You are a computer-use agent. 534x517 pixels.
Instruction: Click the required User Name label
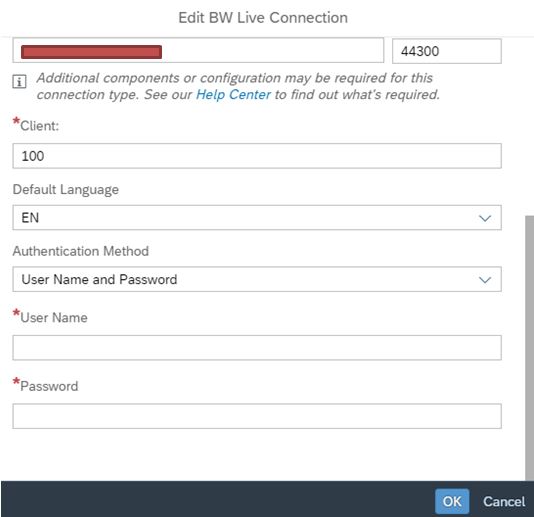point(54,318)
